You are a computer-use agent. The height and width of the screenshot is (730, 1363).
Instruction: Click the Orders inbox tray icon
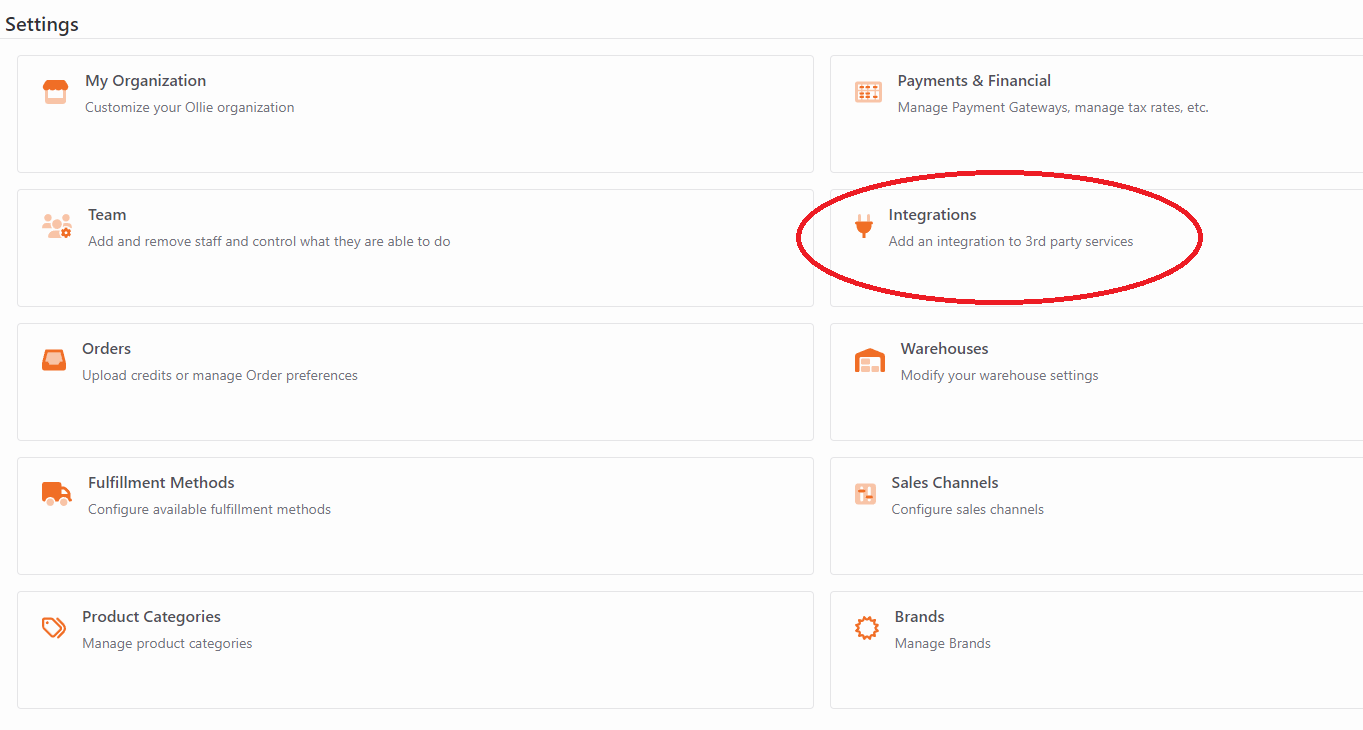click(54, 360)
